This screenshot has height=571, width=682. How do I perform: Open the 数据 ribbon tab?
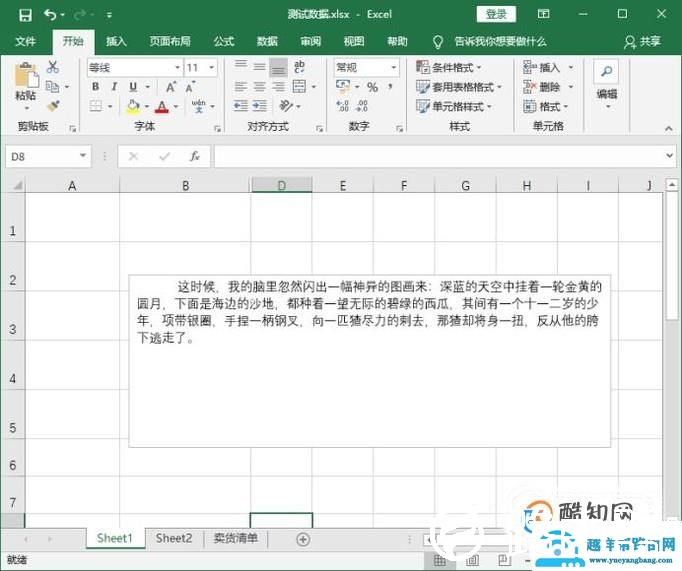click(267, 41)
